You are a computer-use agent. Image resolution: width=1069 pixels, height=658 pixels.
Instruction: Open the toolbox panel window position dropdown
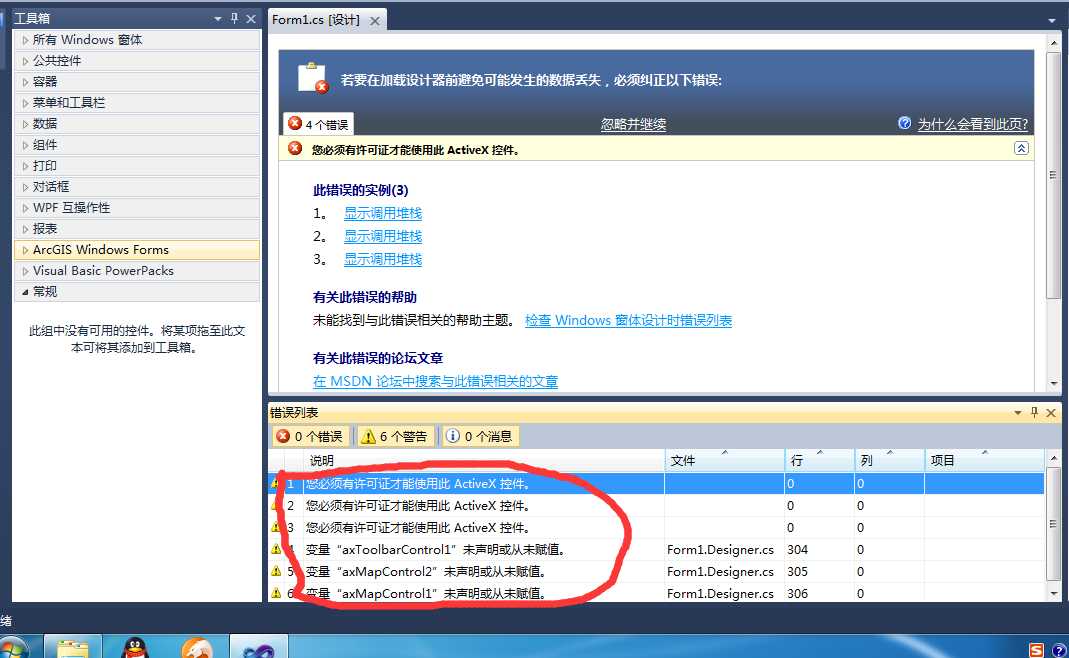tap(217, 19)
